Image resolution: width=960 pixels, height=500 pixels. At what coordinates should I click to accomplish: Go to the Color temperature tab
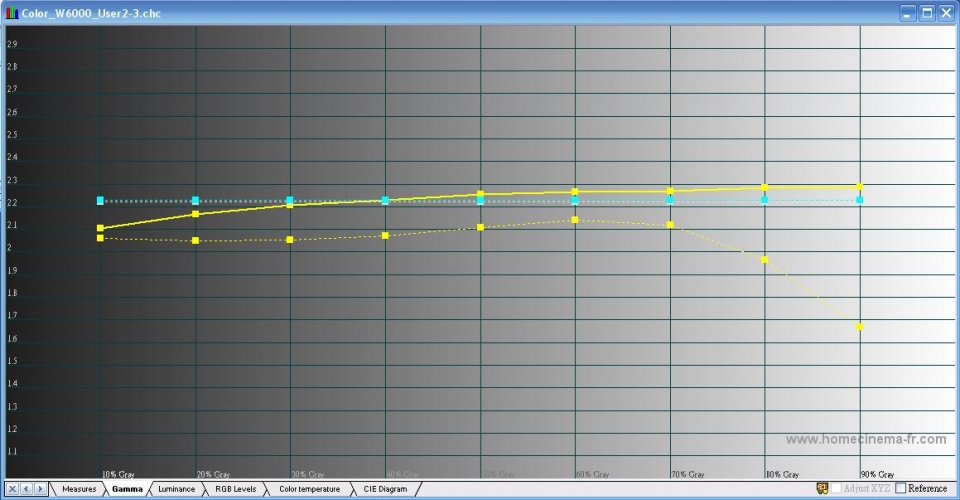309,489
